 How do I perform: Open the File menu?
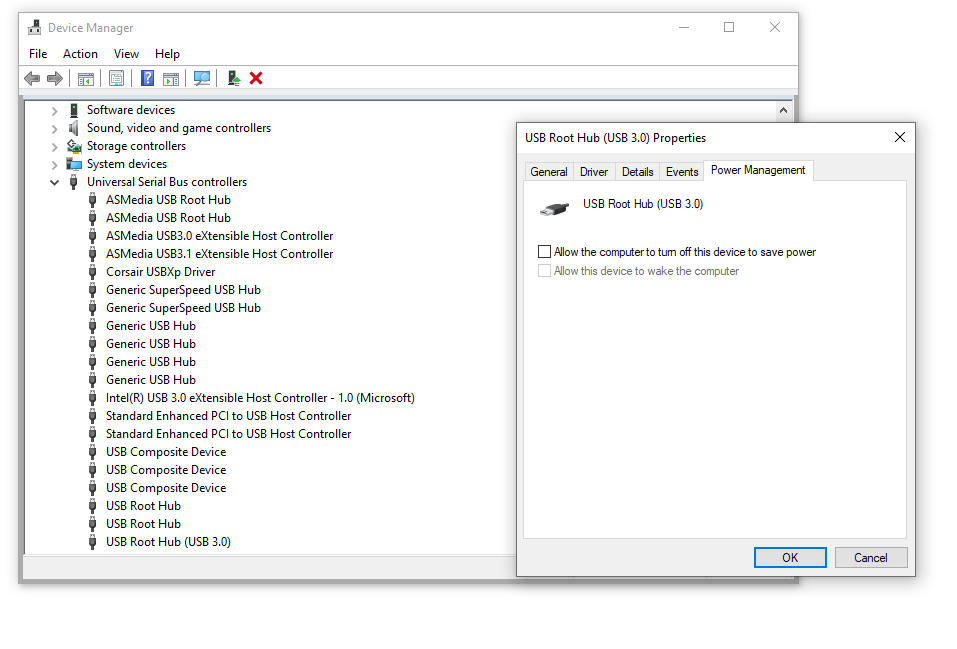(x=38, y=54)
